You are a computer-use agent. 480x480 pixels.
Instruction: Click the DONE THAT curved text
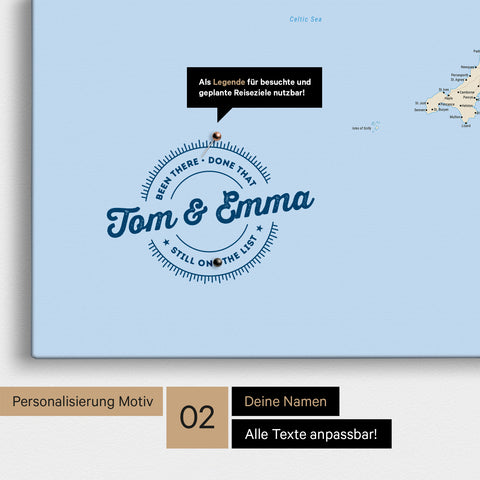(x=233, y=170)
